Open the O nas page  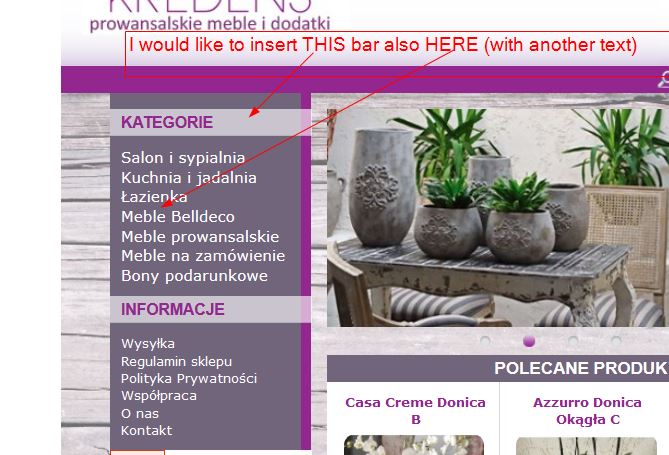(140, 414)
